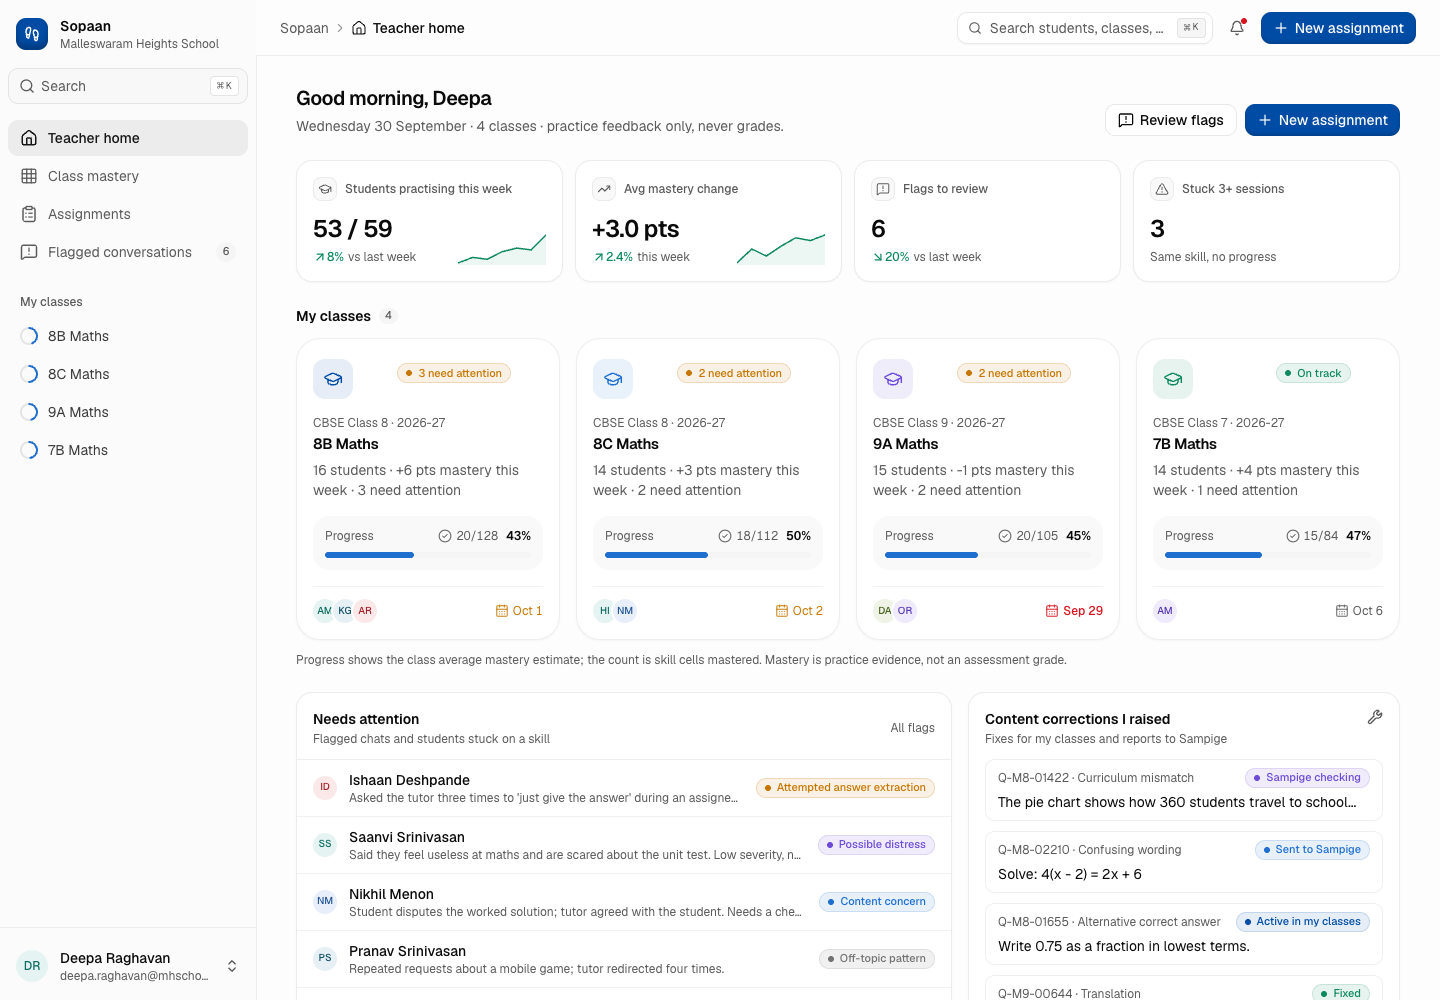Click the 9A Maths graduation cap icon
Screen dimensions: 1440x1000
(x=893, y=379)
